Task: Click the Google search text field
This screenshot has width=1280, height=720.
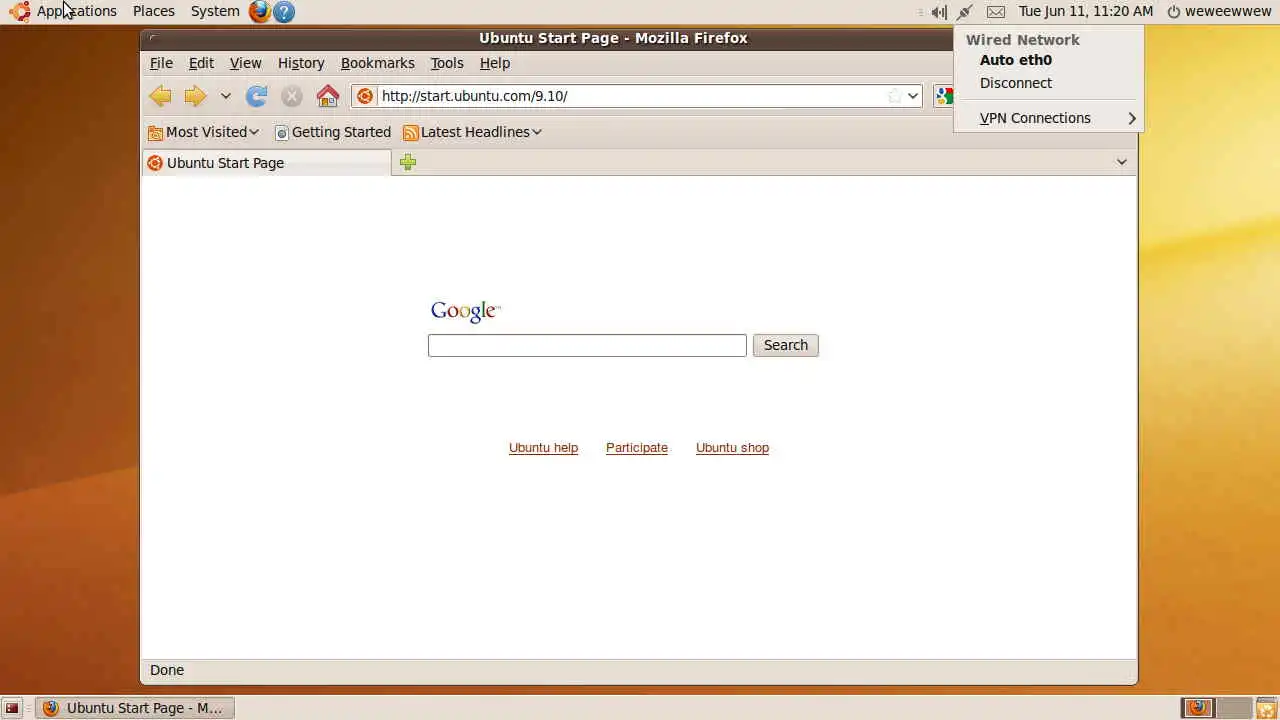Action: tap(587, 345)
